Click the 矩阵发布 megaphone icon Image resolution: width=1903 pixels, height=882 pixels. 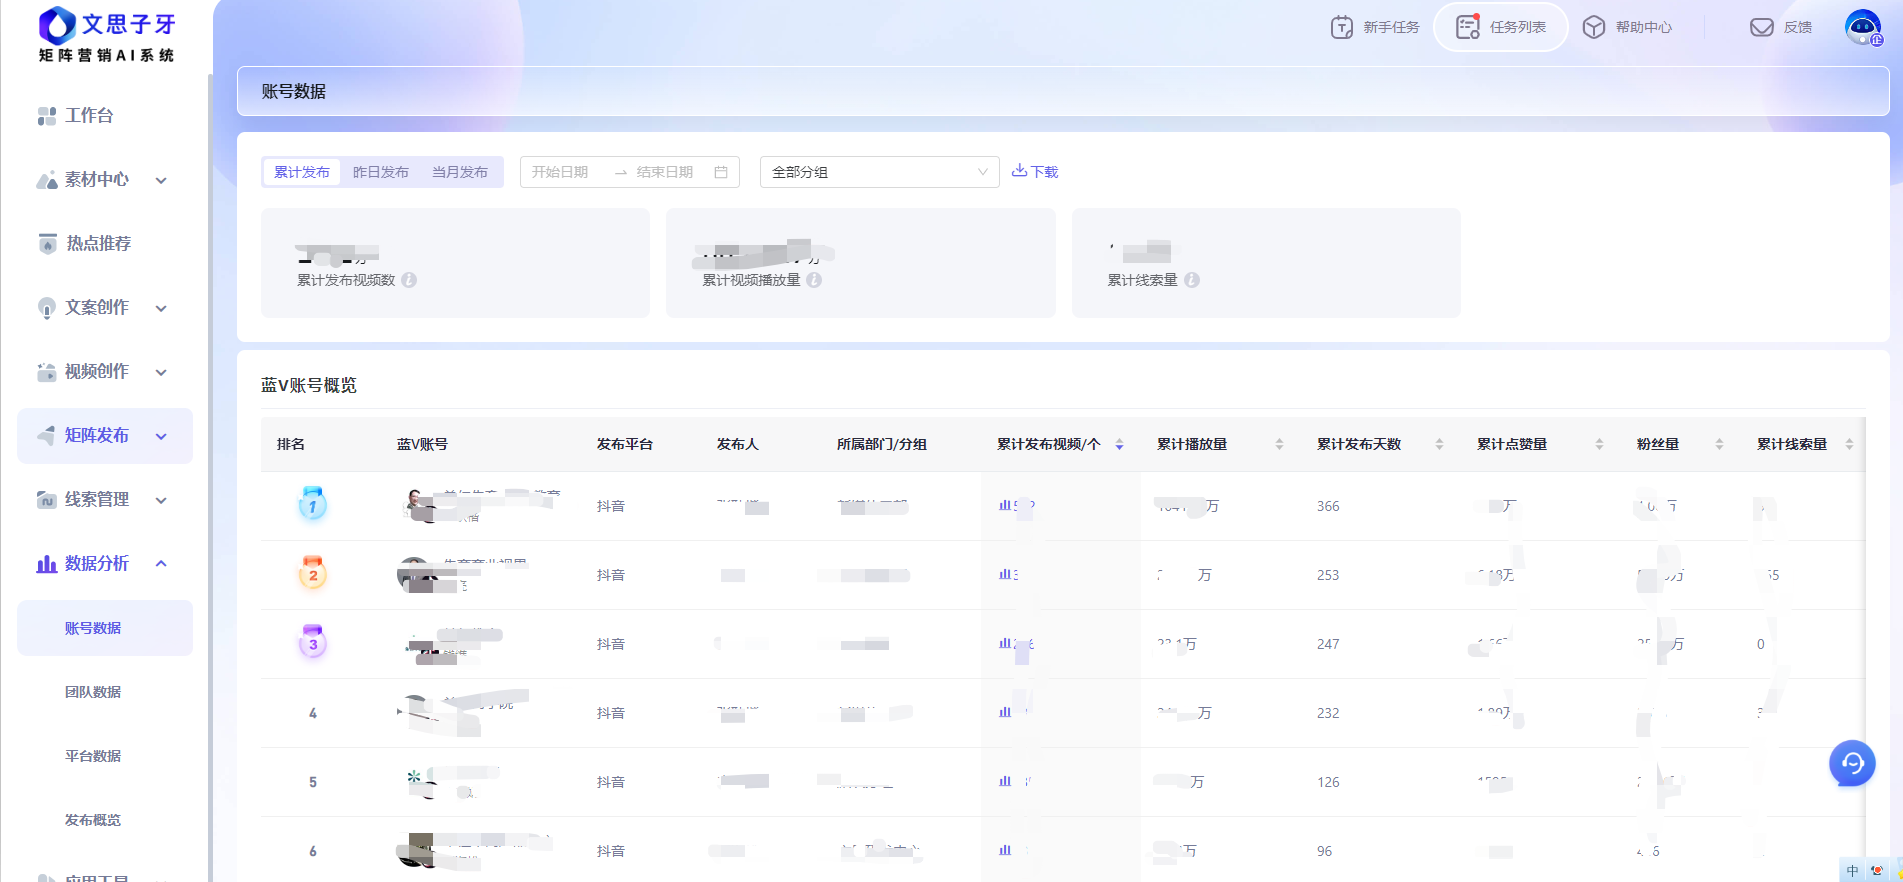click(47, 436)
